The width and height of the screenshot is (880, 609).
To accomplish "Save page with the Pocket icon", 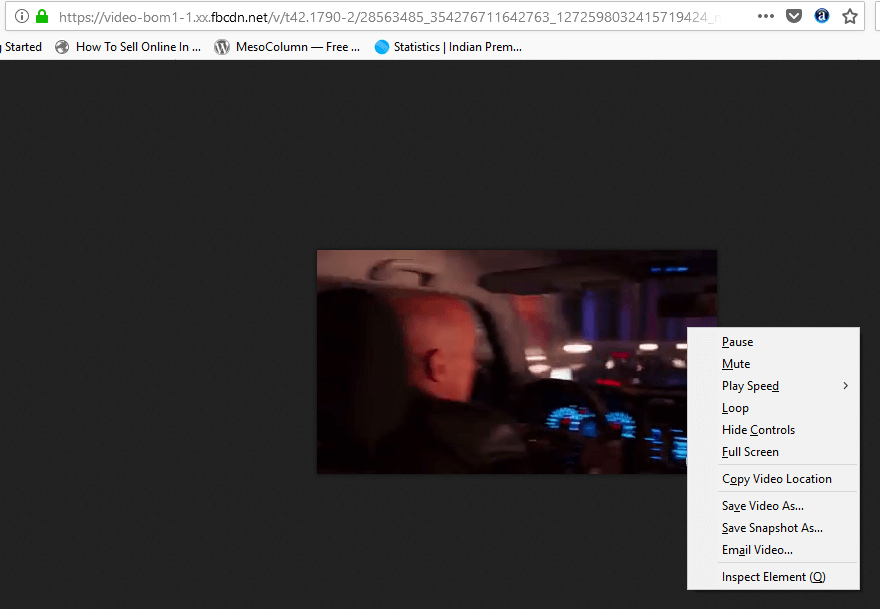I will 794,16.
